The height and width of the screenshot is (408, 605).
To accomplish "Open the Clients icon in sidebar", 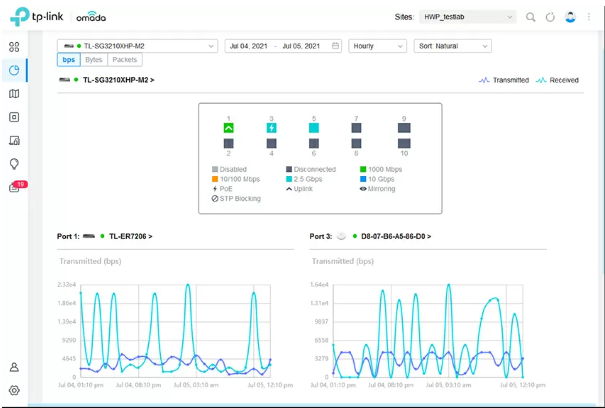I will pyautogui.click(x=14, y=141).
